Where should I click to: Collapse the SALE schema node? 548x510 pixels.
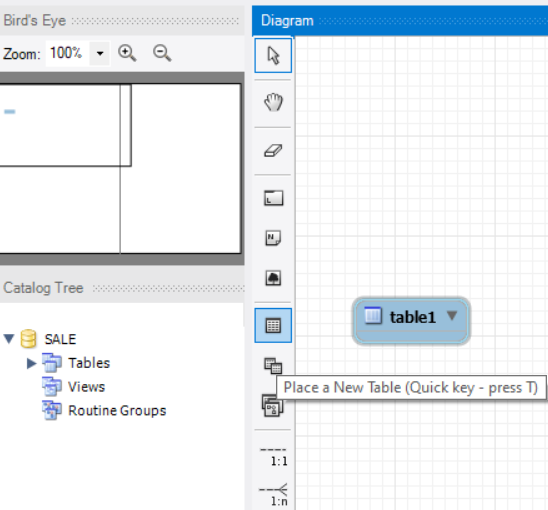(9, 338)
